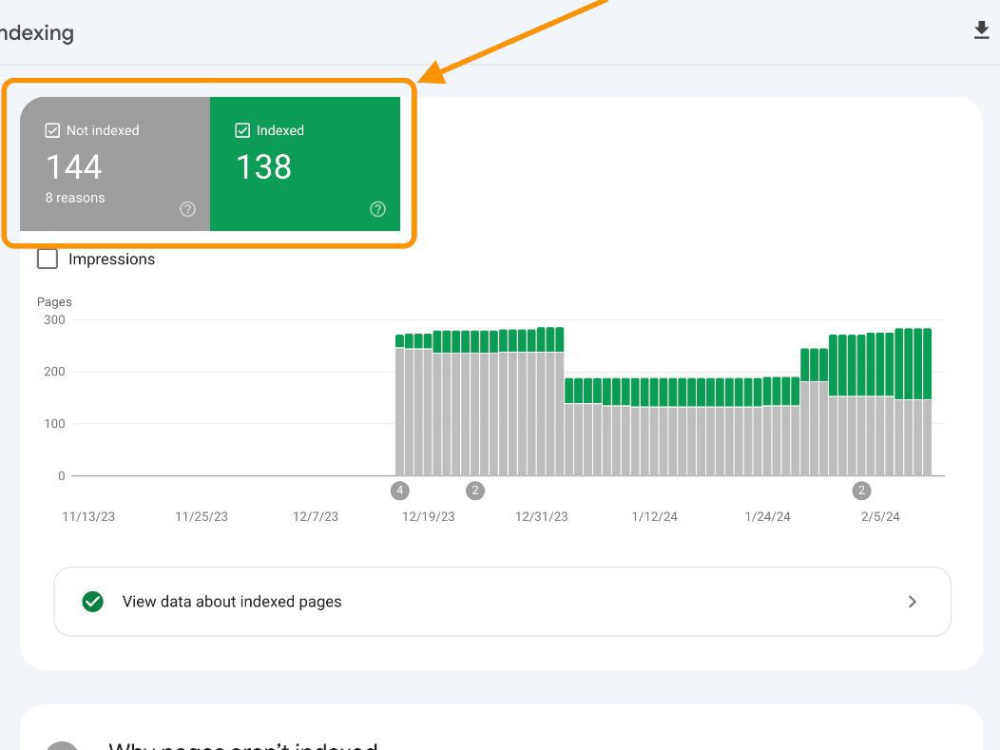Screen dimensions: 1000x750
Task: Click the Pages axis title
Action: tap(54, 302)
